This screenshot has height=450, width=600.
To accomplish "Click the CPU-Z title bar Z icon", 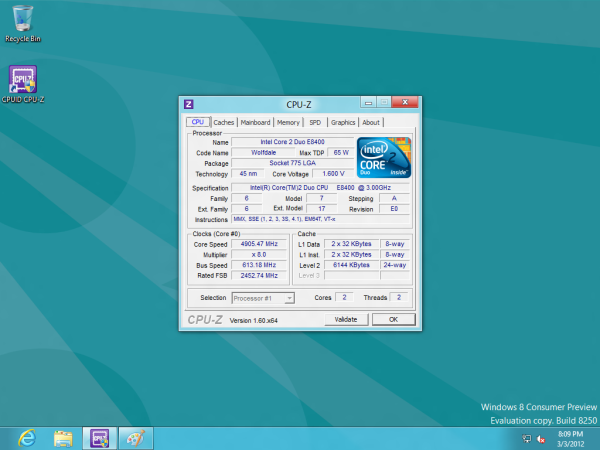I will pyautogui.click(x=188, y=104).
